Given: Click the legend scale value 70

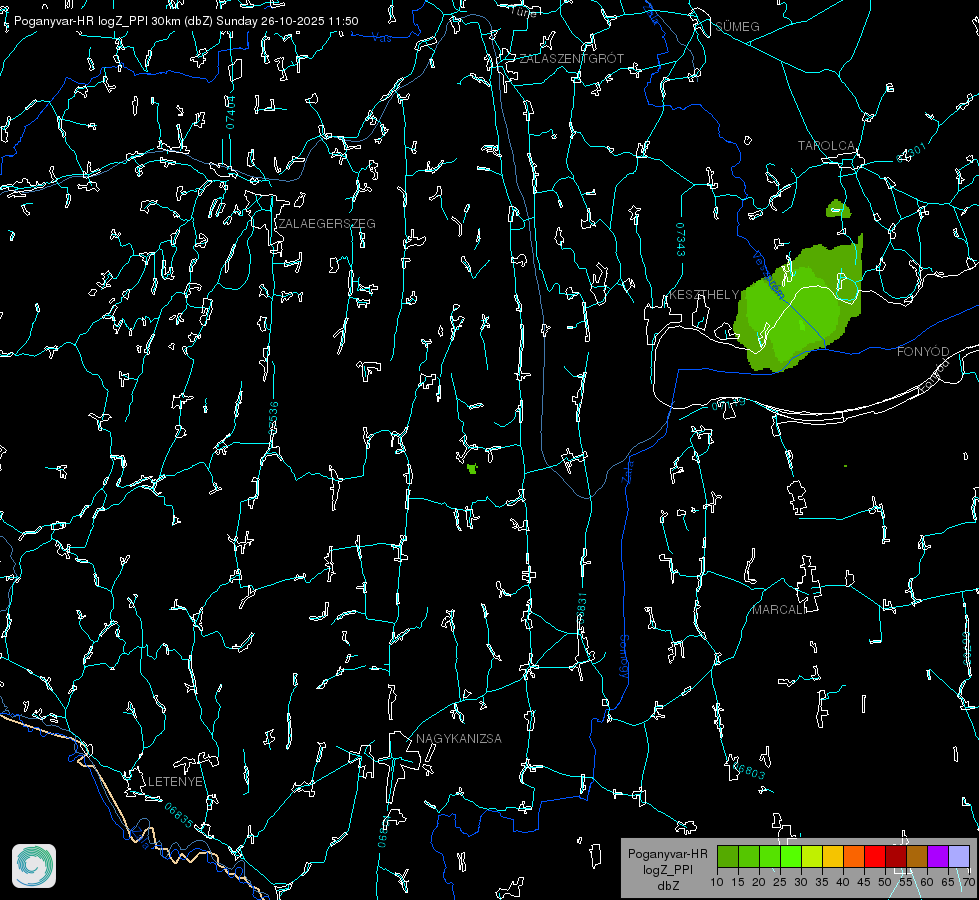Looking at the screenshot, I should coord(969,883).
